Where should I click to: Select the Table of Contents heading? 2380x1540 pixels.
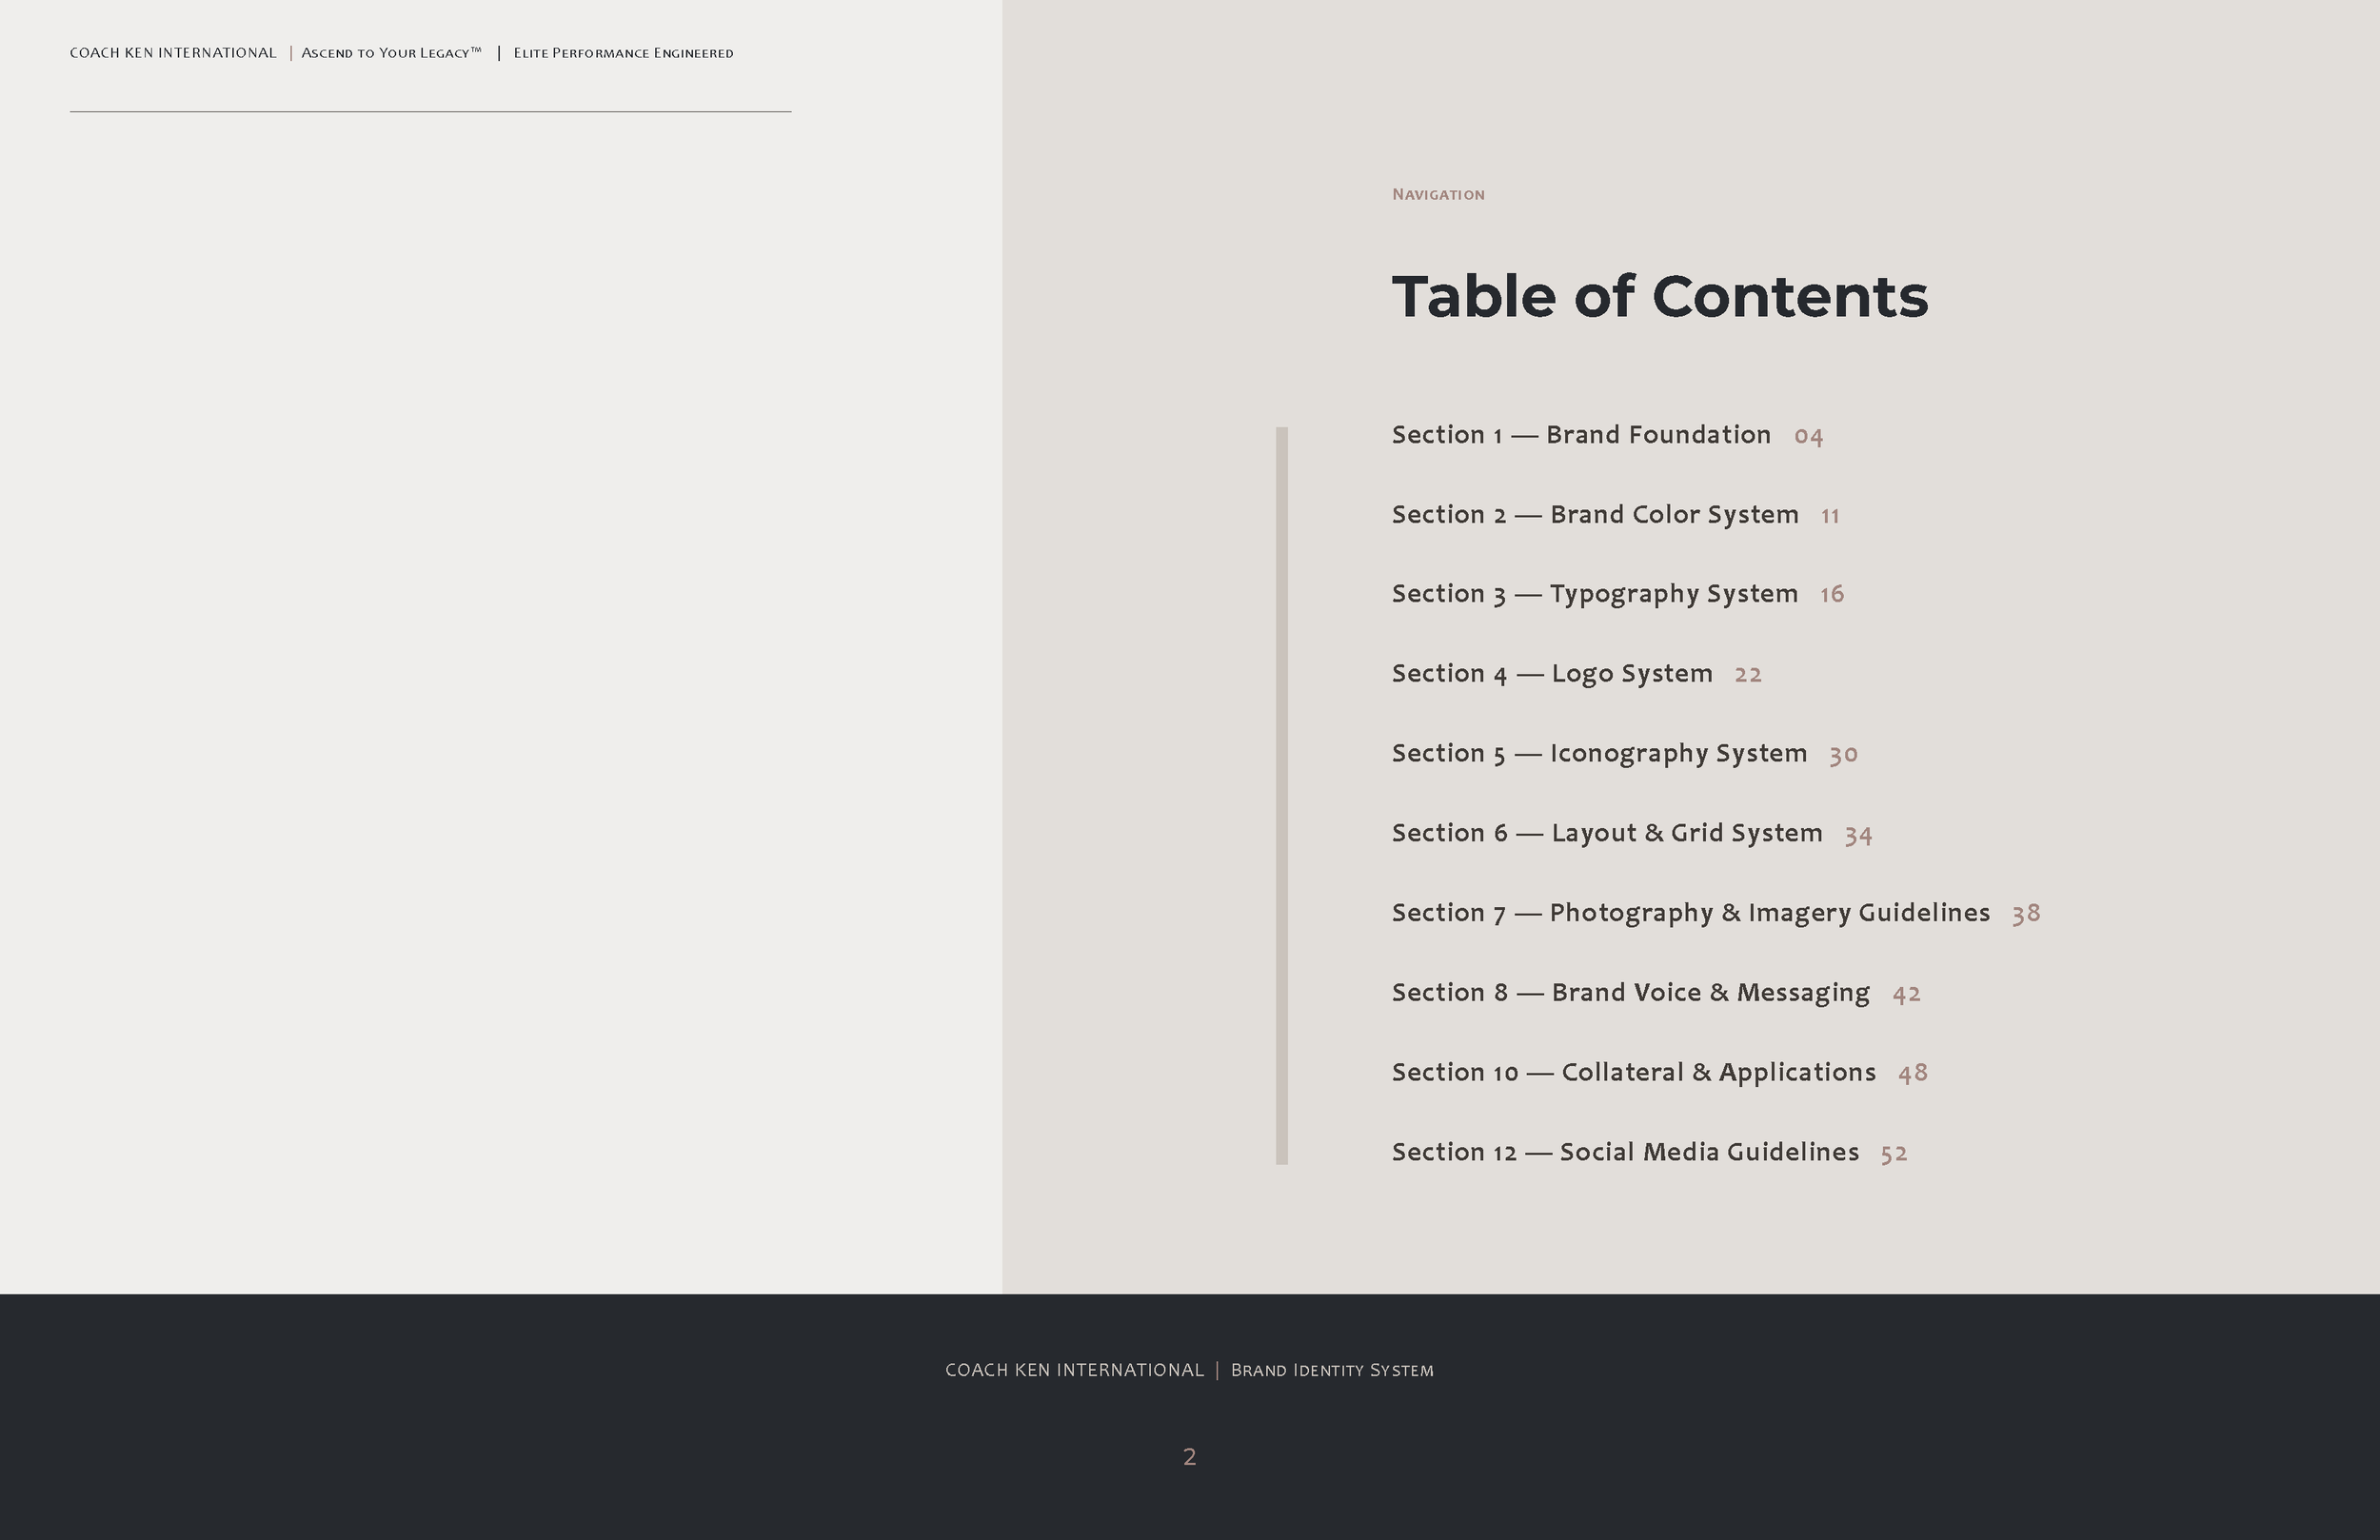pyautogui.click(x=1660, y=297)
